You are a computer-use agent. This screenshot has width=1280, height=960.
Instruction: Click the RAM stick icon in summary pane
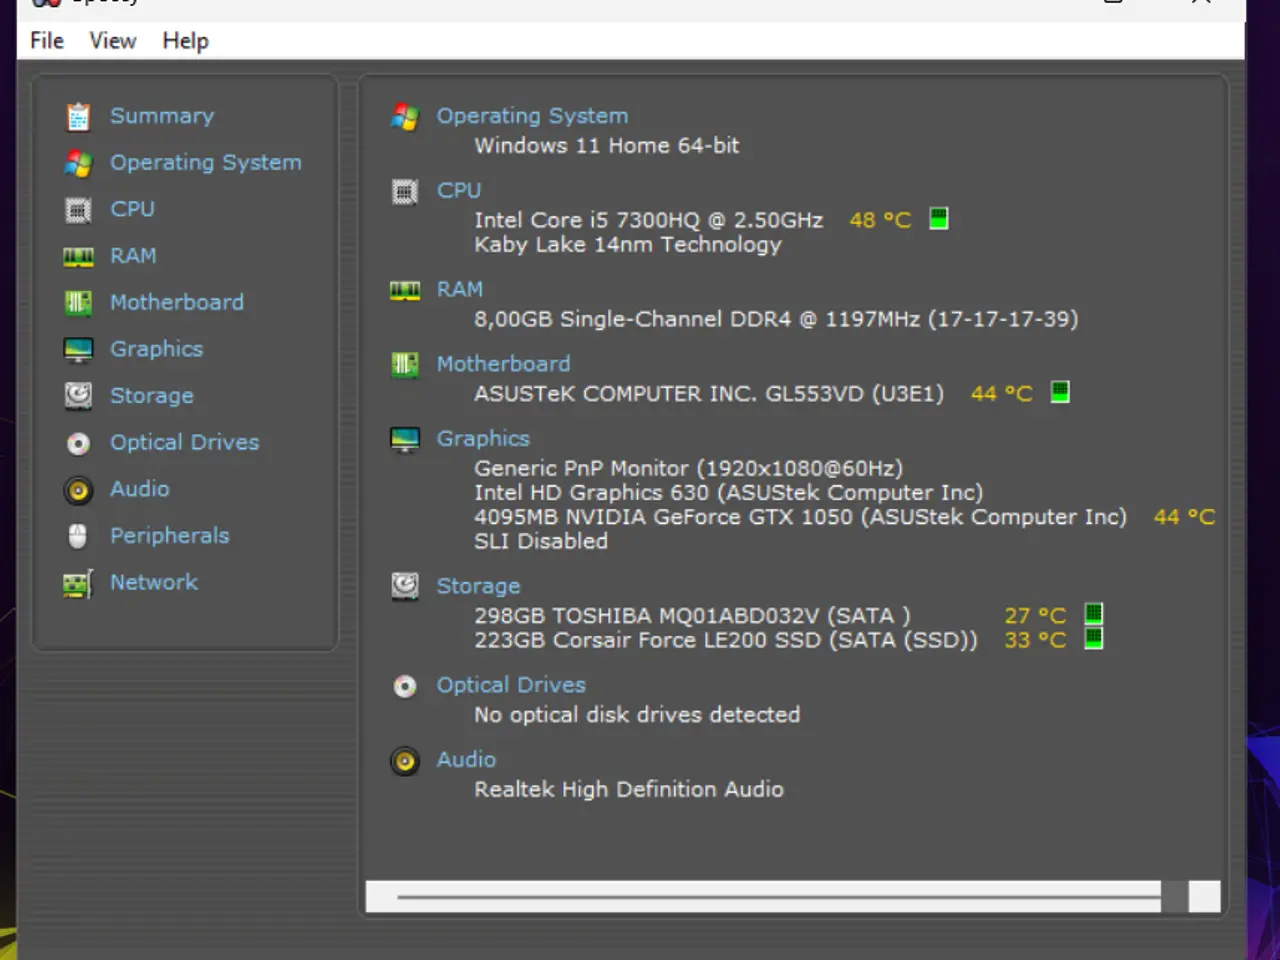(x=405, y=291)
